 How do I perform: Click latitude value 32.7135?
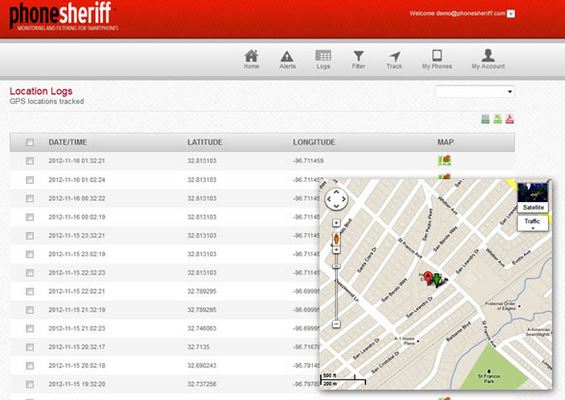point(198,347)
